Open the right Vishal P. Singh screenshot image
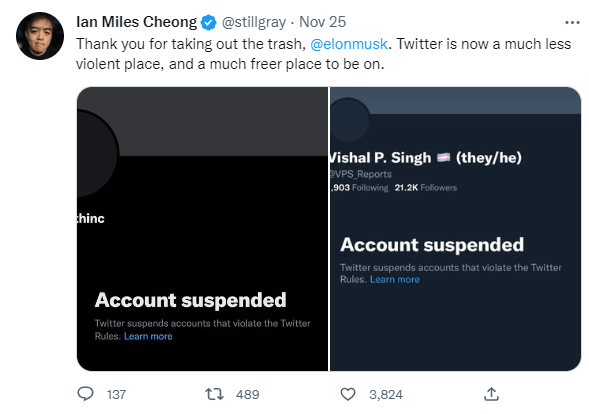 (455, 229)
